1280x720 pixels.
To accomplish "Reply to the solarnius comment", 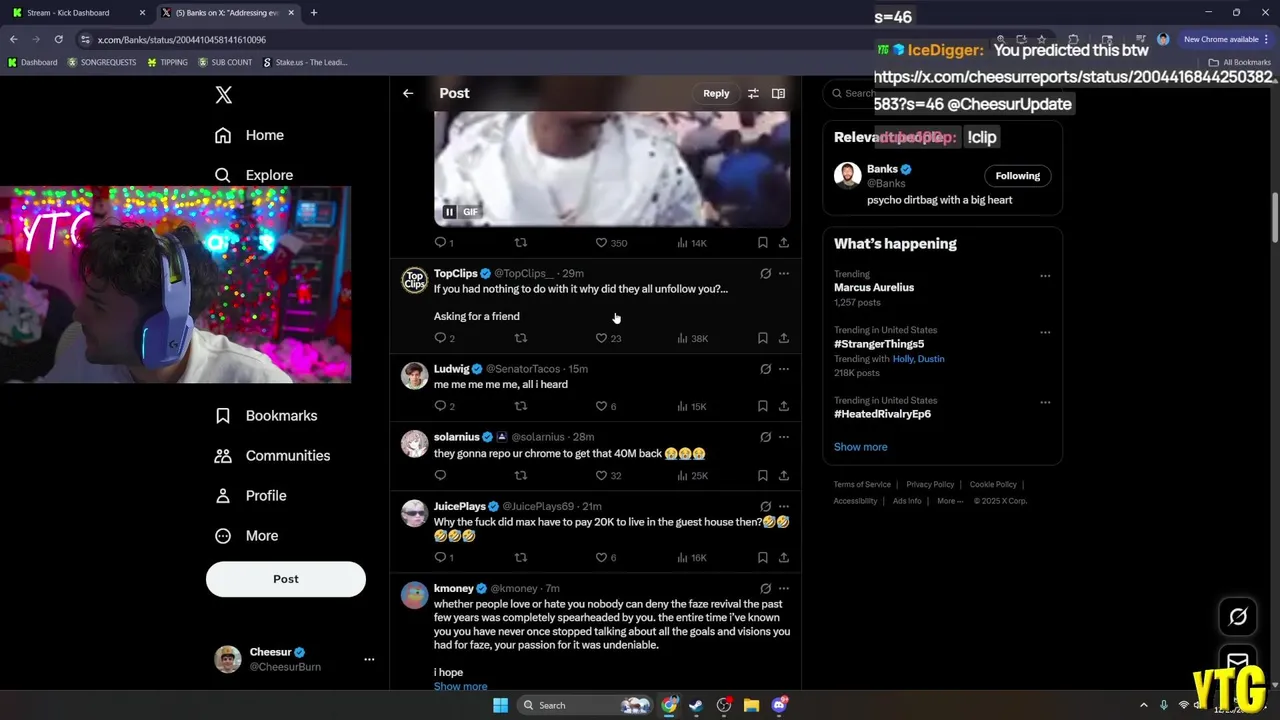I will [440, 475].
